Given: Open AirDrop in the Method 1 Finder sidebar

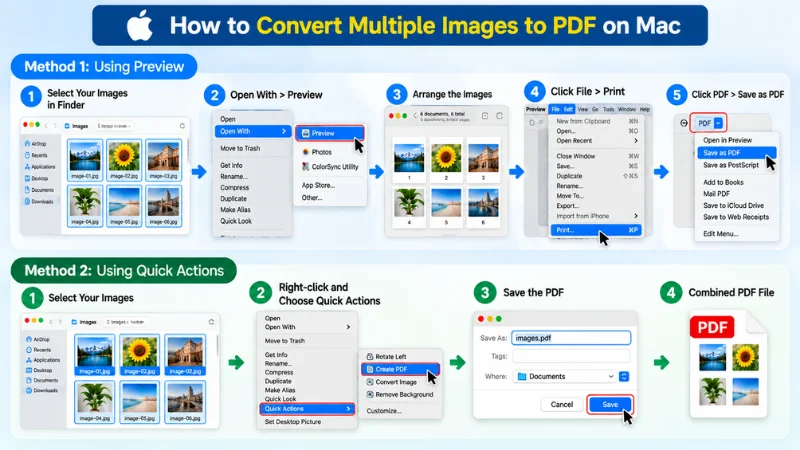Looking at the screenshot, I should point(35,144).
